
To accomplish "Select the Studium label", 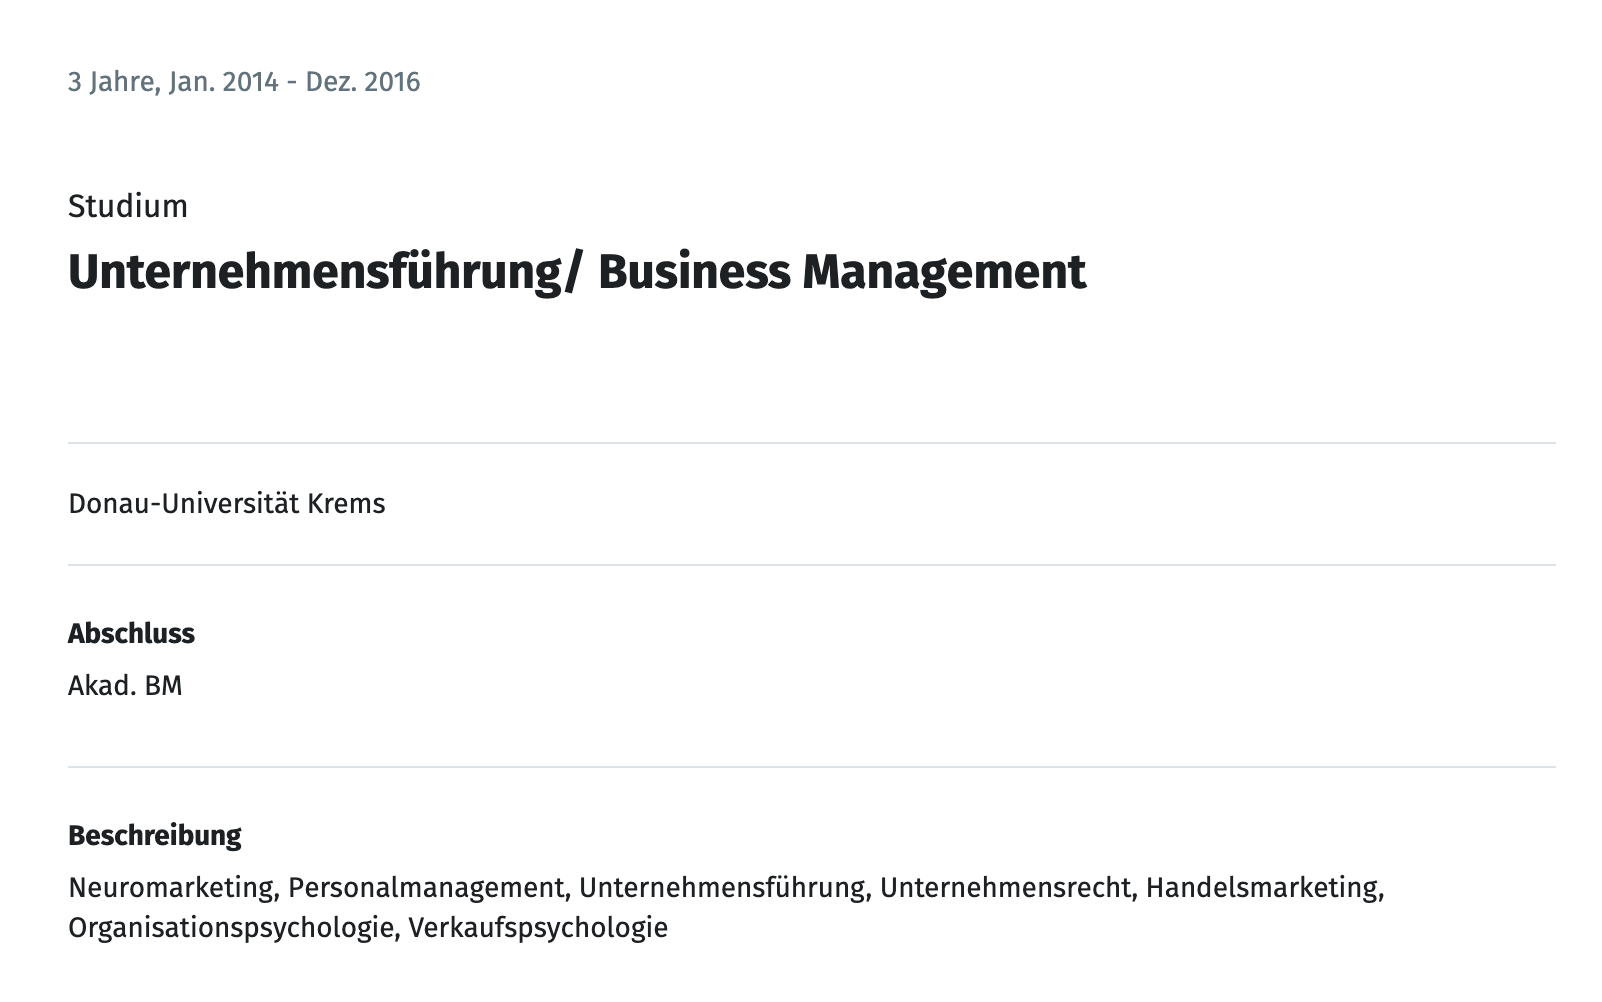I will (128, 206).
